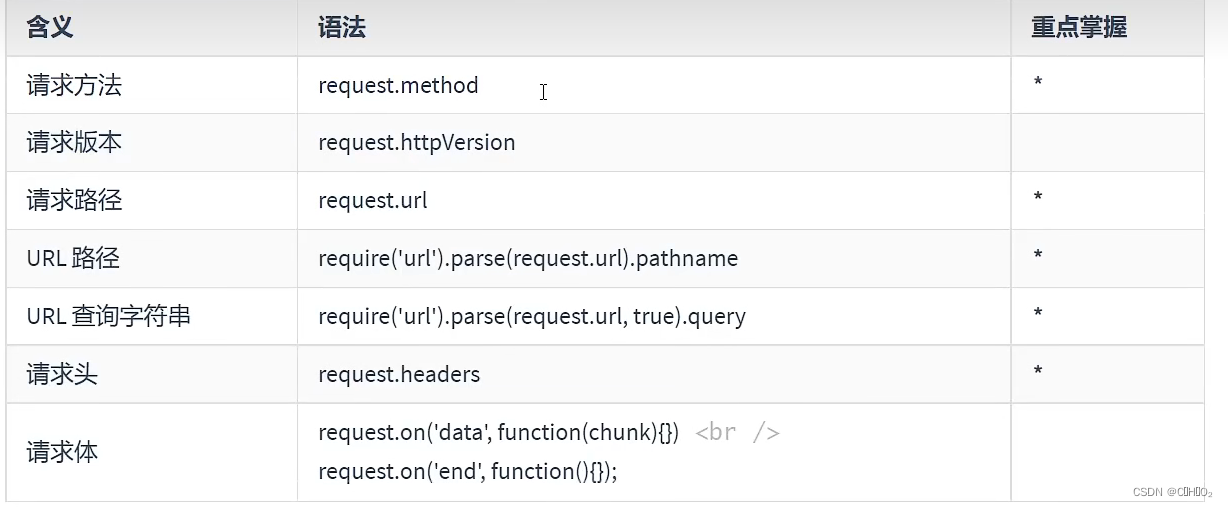Click the request.method syntax text
Screen dimensions: 1228x507
tap(398, 86)
